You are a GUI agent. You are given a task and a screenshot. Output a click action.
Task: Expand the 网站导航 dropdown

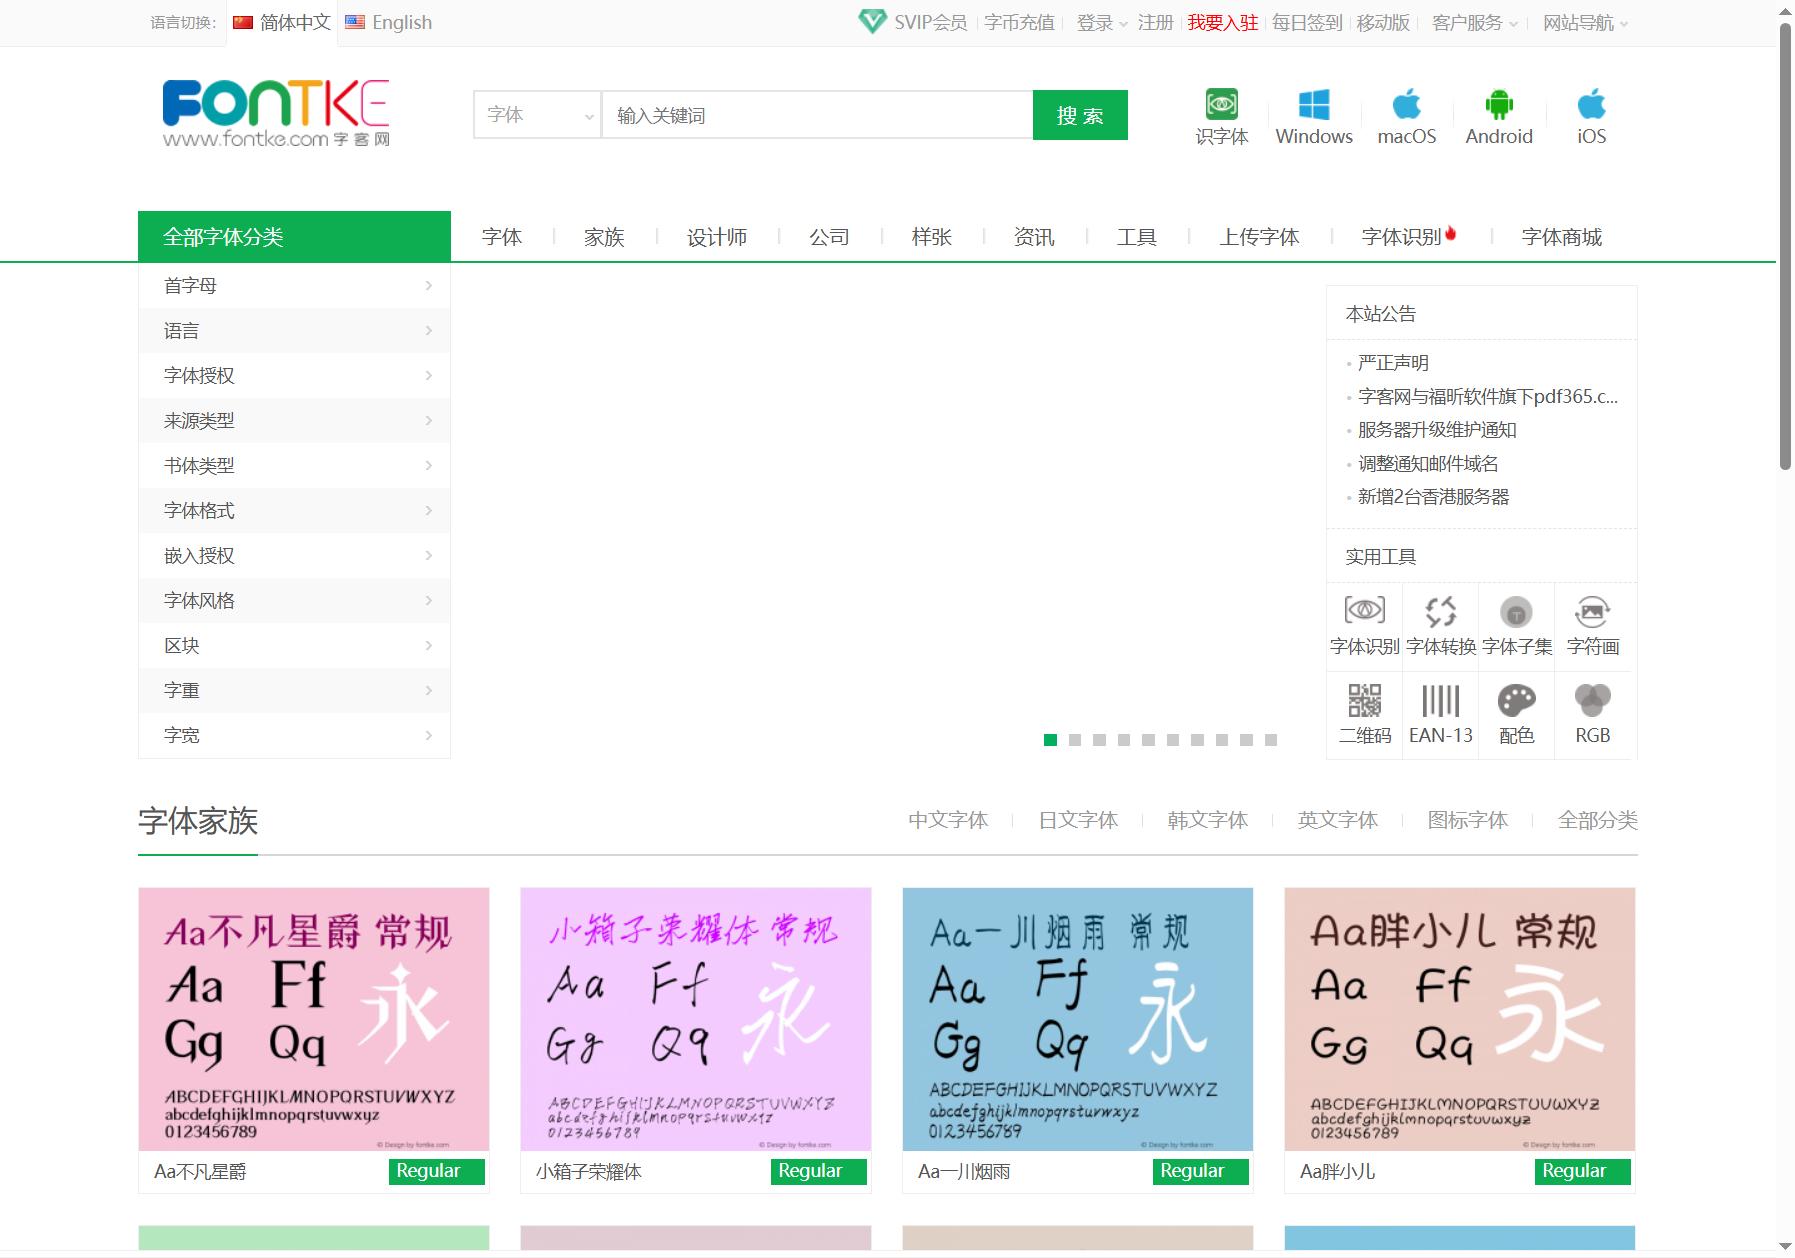pos(1586,23)
